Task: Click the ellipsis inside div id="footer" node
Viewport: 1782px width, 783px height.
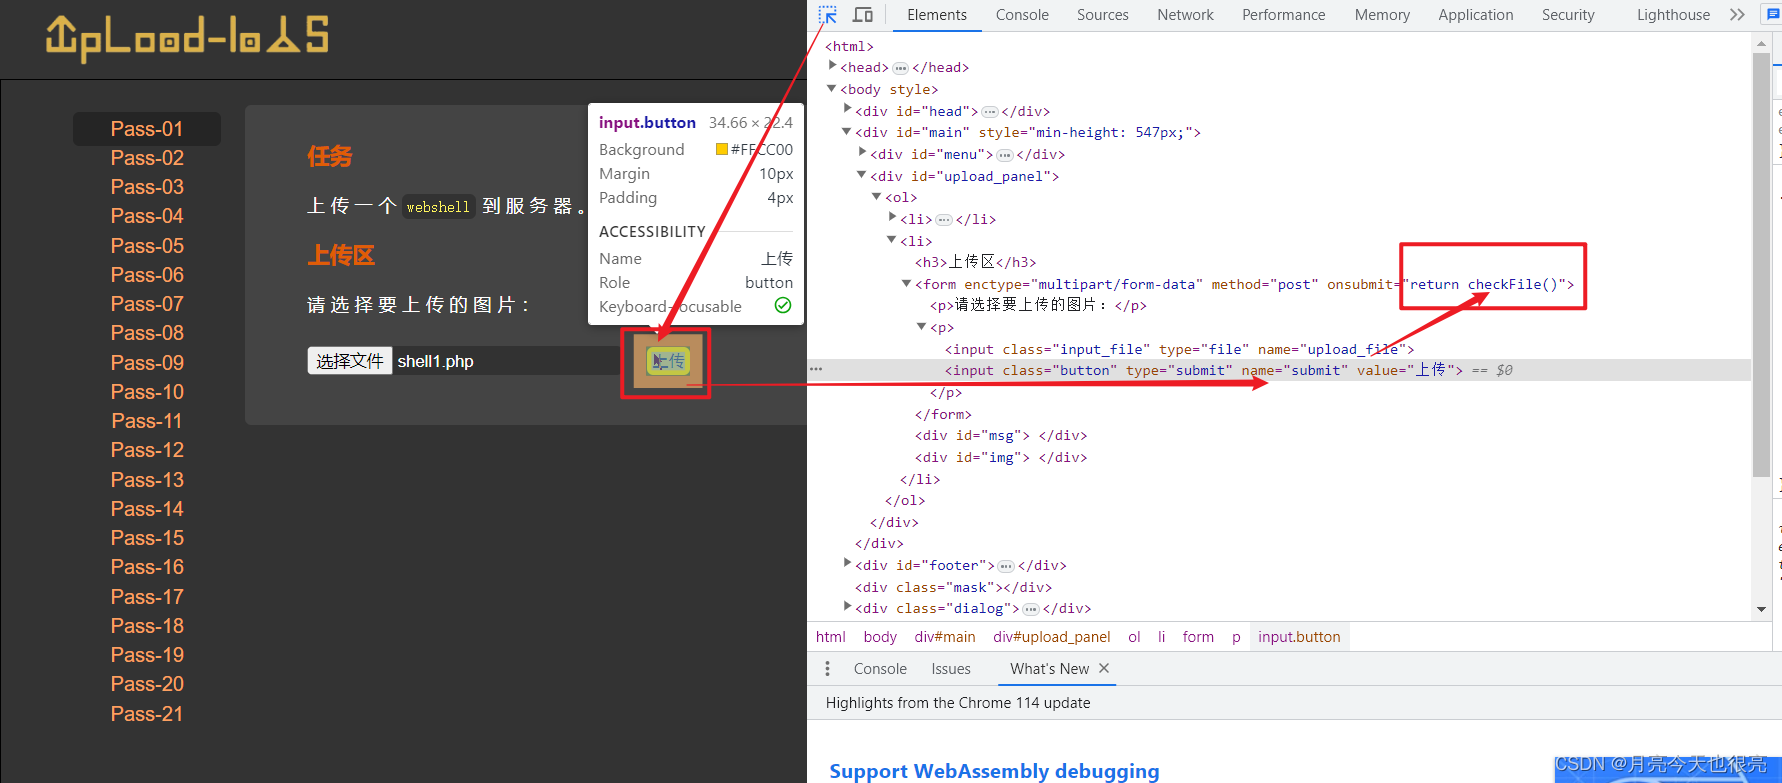Action: point(1006,566)
